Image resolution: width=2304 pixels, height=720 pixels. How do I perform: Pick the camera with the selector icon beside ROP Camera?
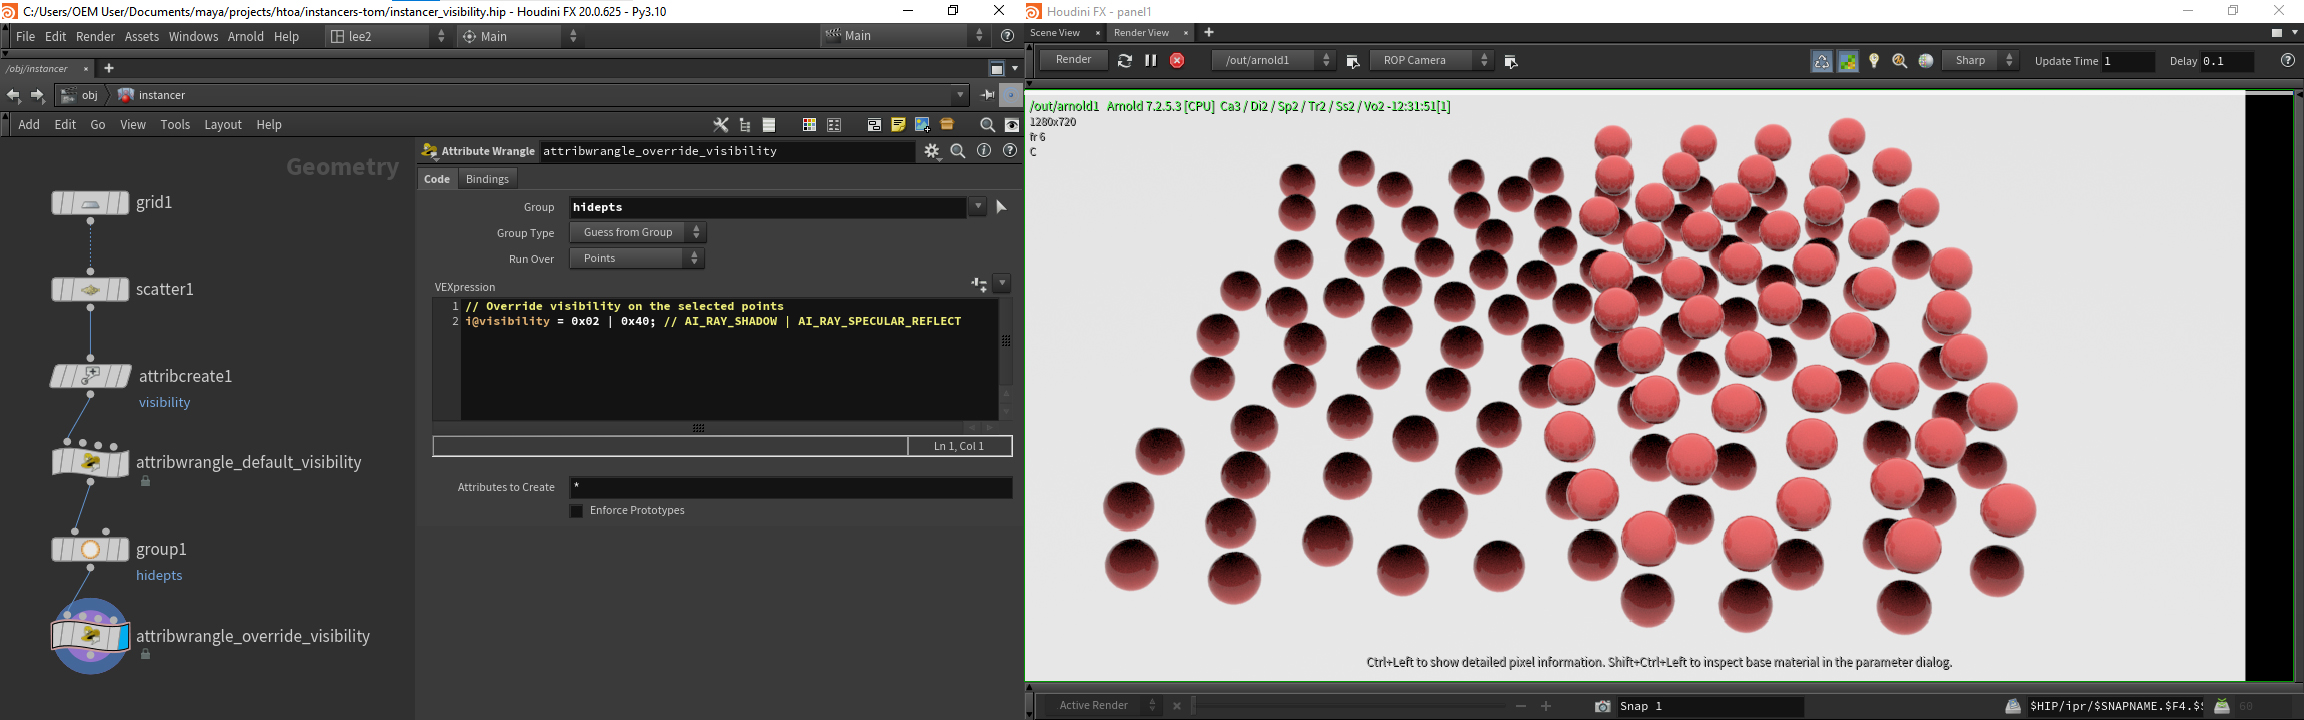1511,61
